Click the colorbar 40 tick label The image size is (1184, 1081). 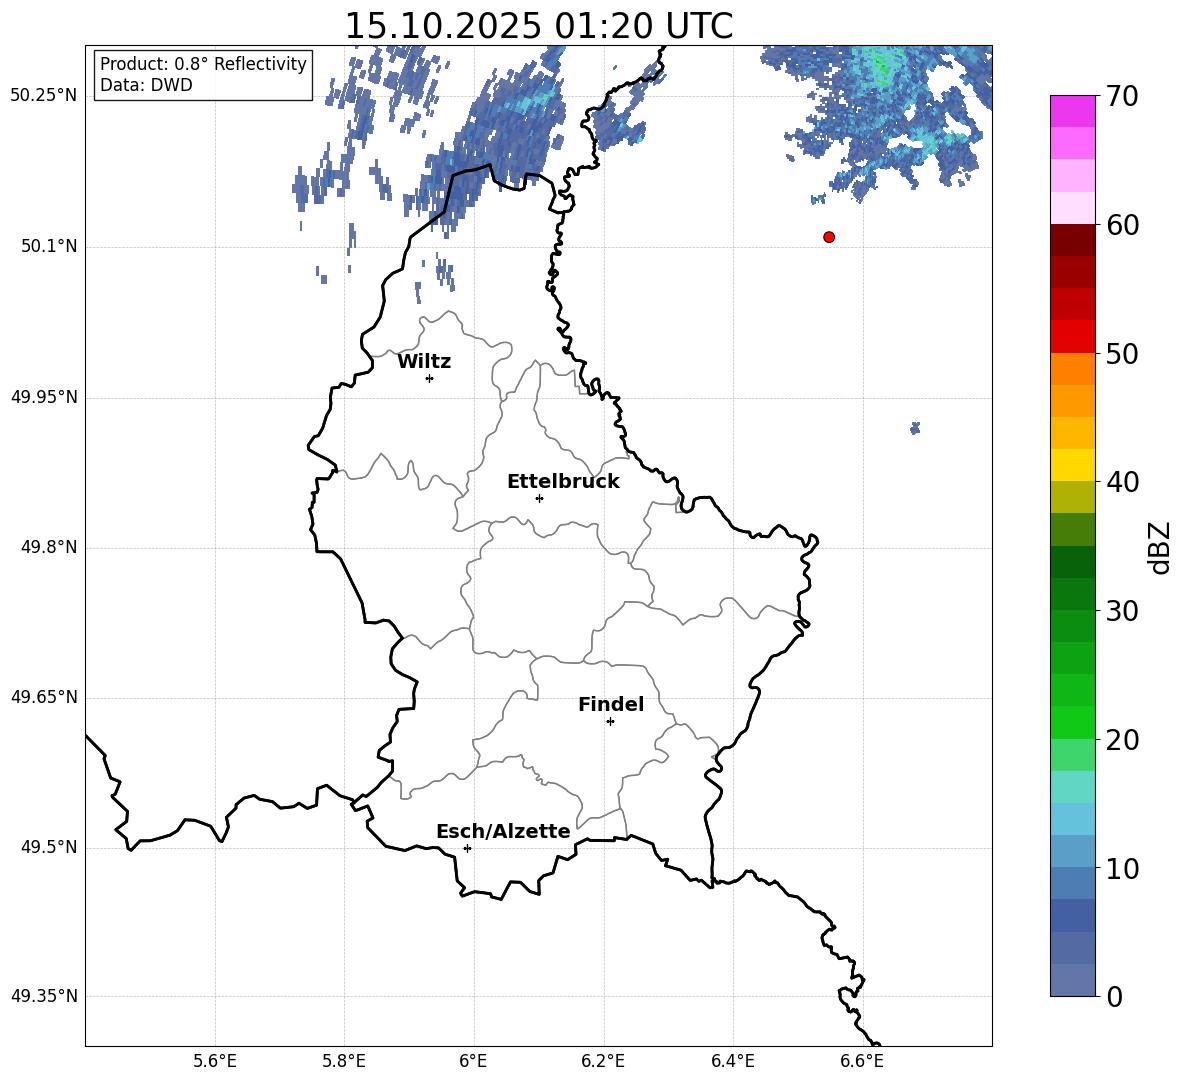(x=1122, y=482)
